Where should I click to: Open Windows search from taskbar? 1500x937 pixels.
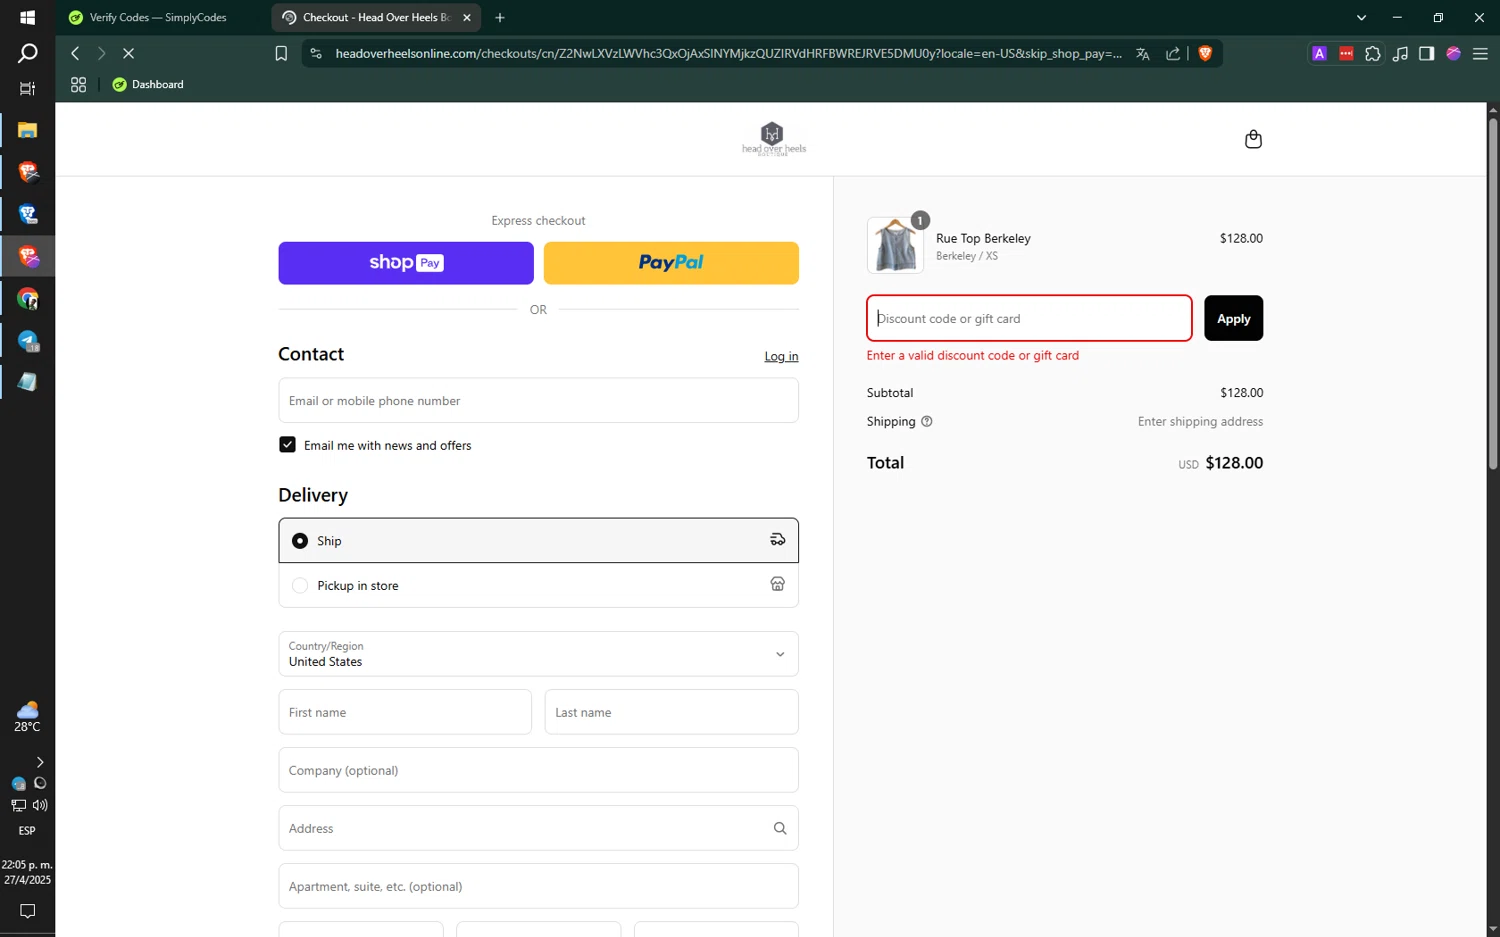click(x=27, y=53)
